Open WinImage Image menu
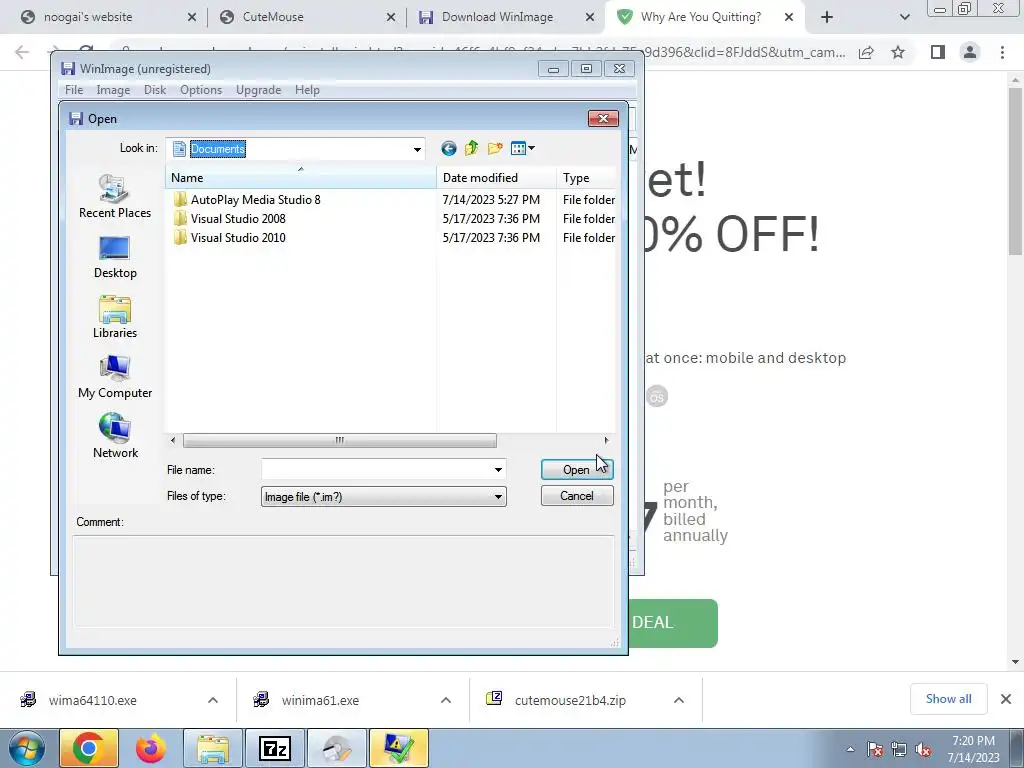 pyautogui.click(x=113, y=90)
